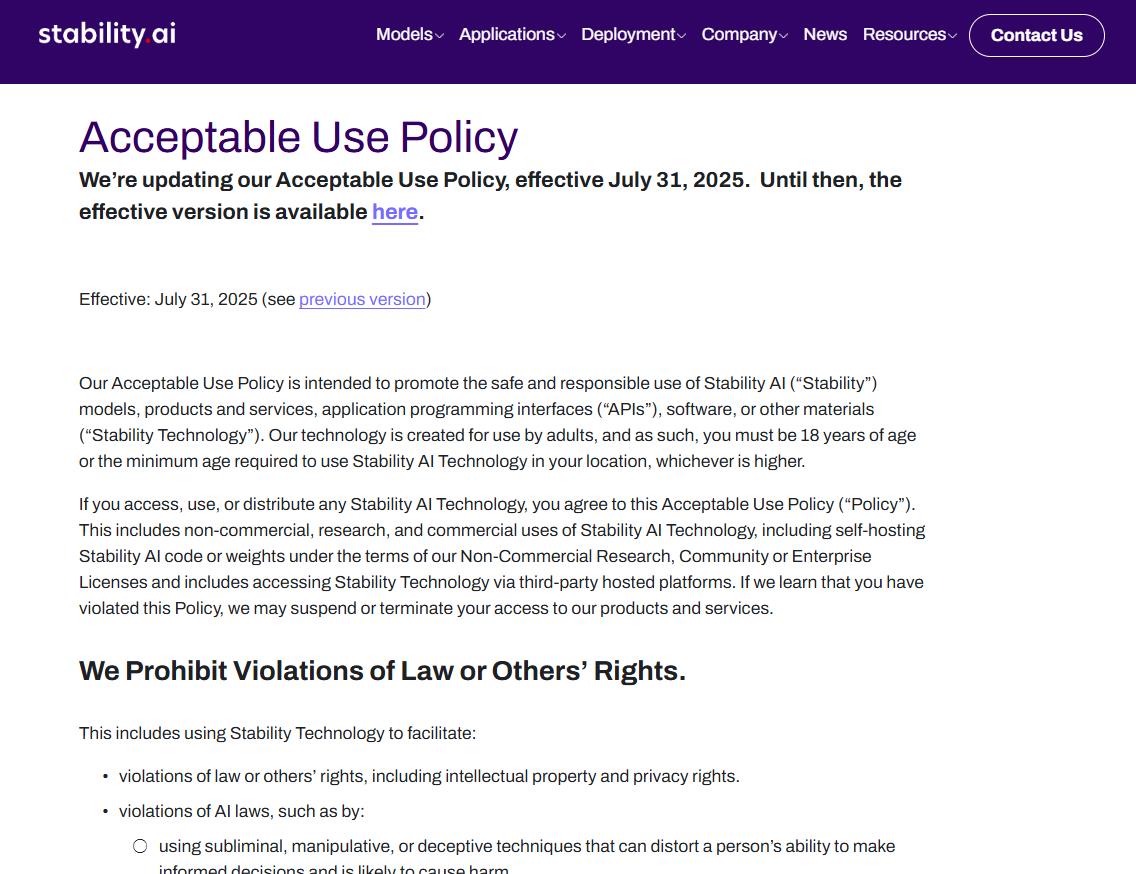Open the Resources menu label

pyautogui.click(x=904, y=34)
